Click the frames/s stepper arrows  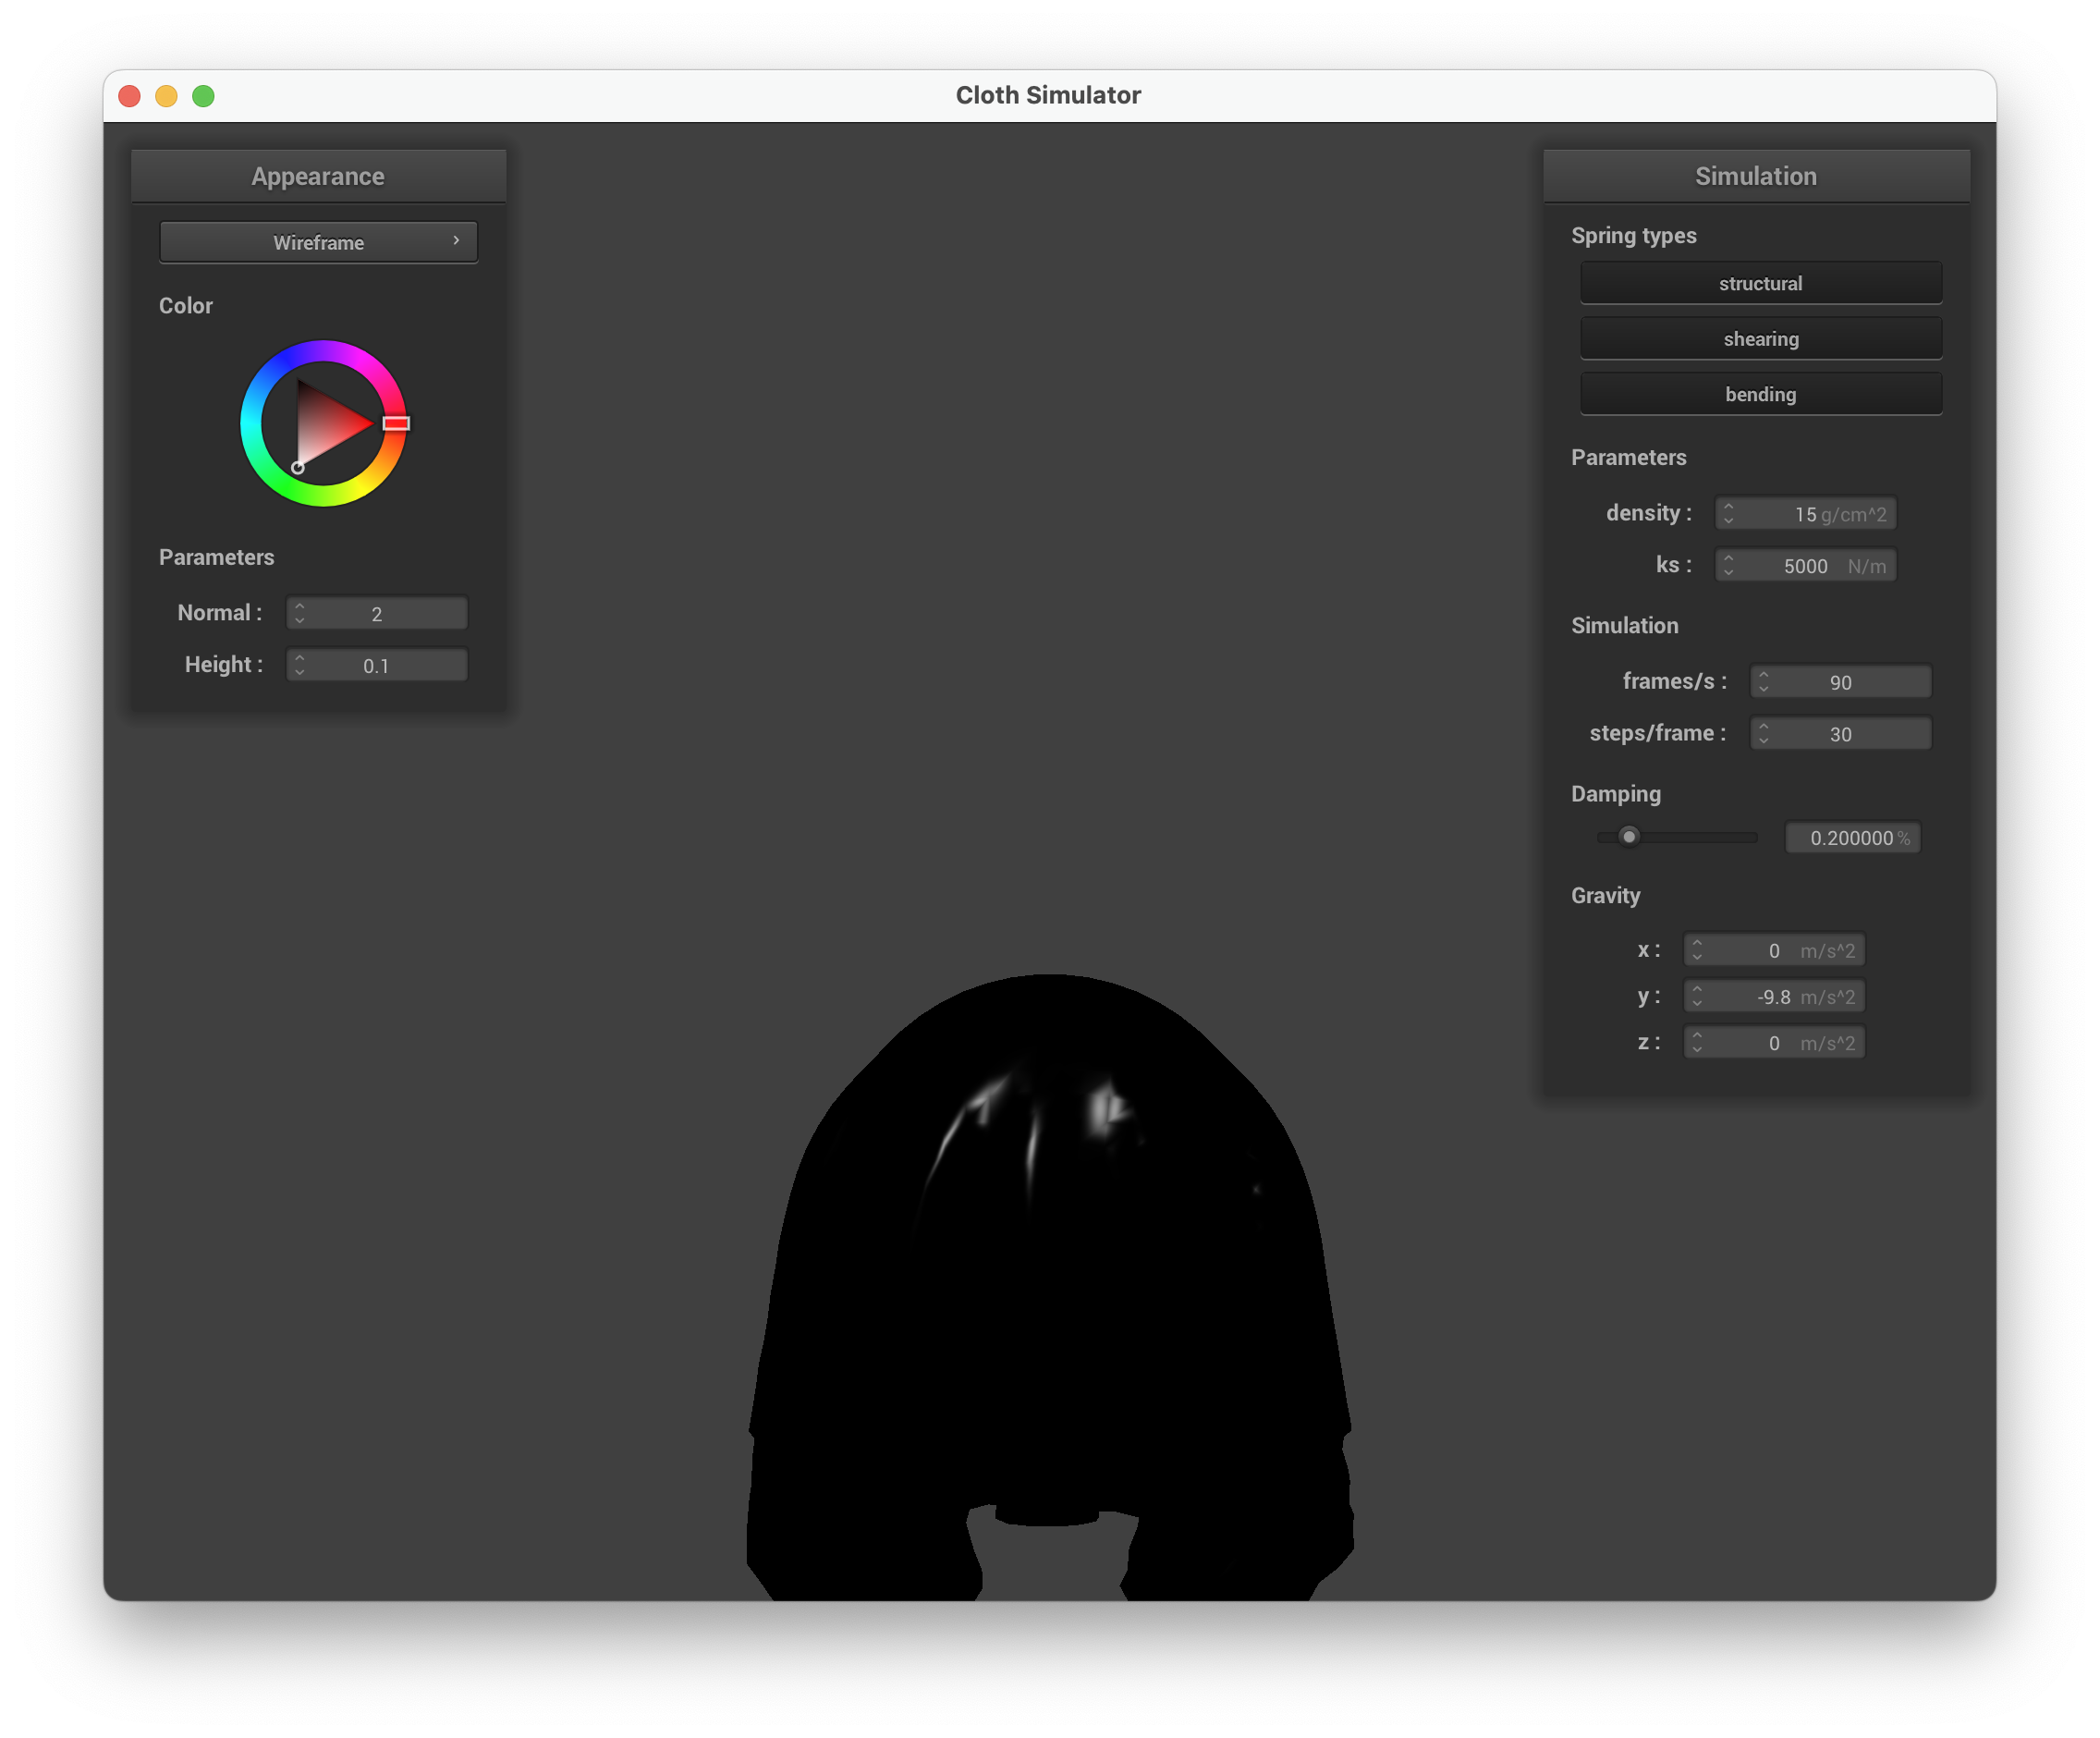pos(1763,682)
